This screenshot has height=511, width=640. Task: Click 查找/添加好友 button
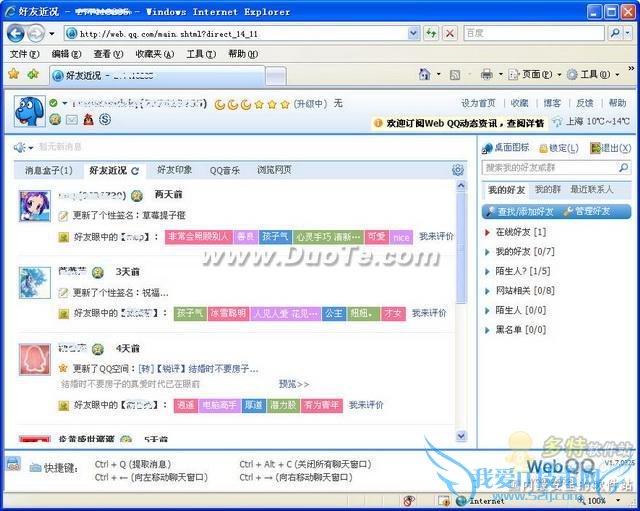pyautogui.click(x=520, y=211)
